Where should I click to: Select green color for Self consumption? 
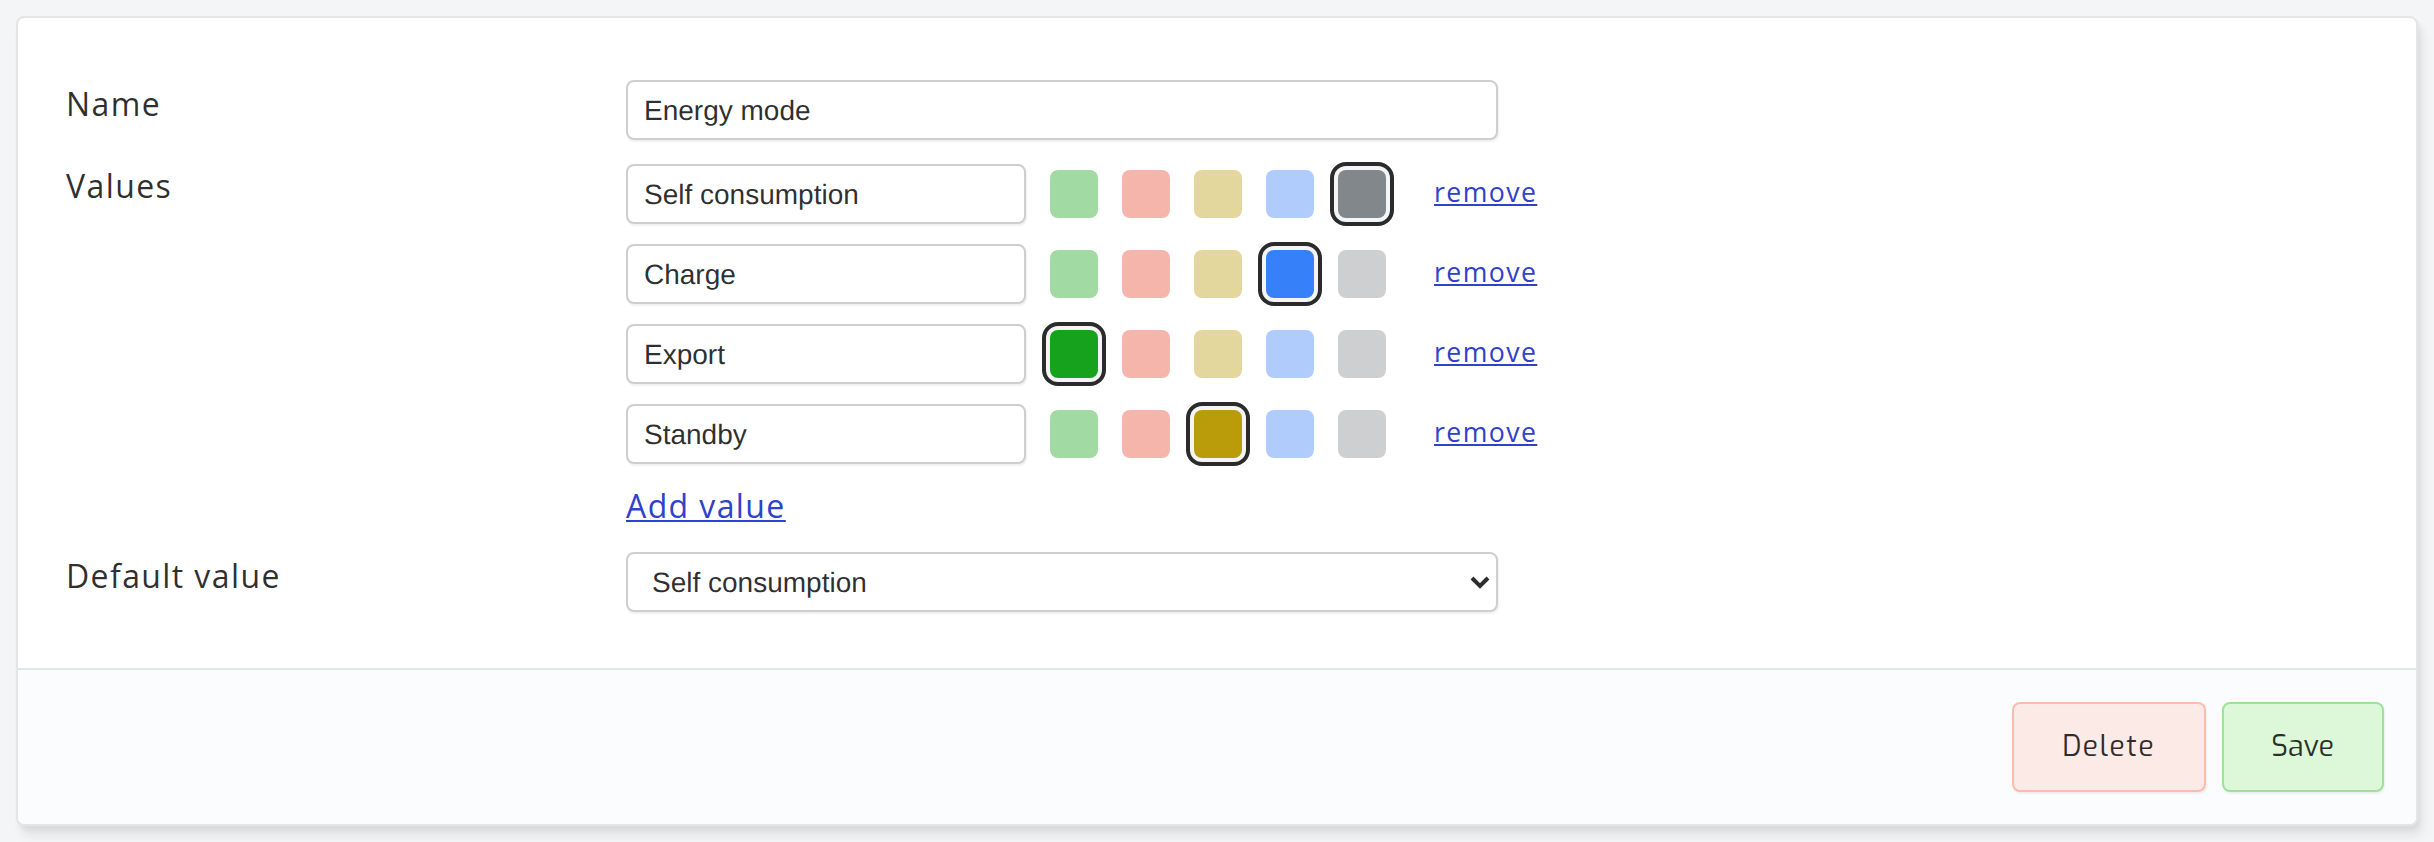pos(1074,194)
